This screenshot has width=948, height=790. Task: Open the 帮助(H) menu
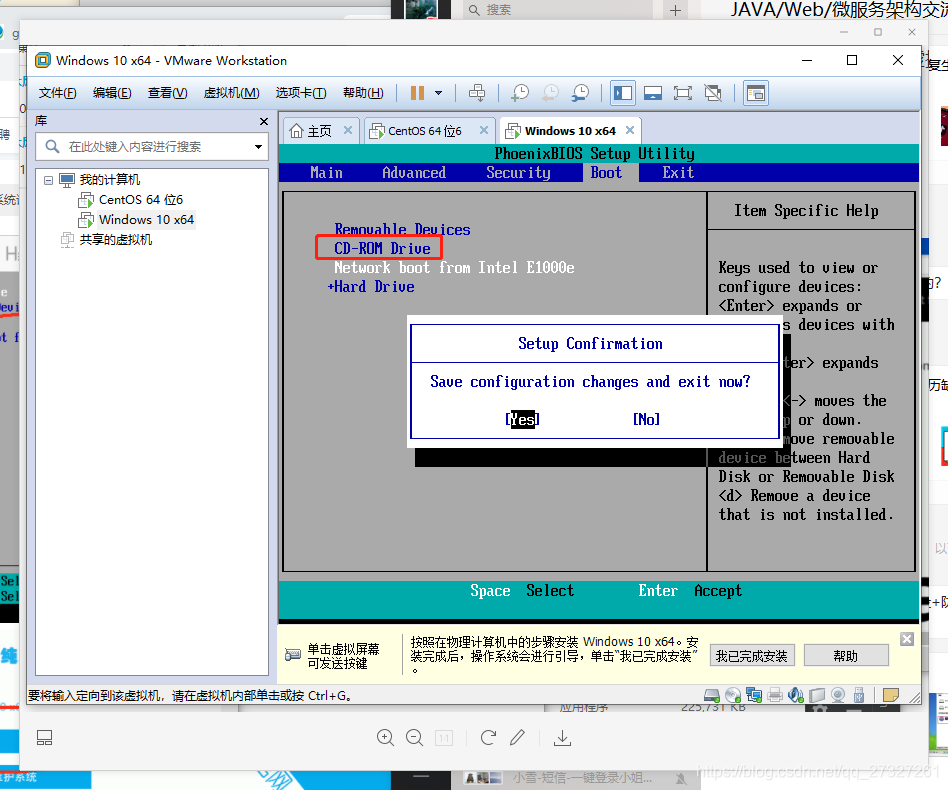[x=363, y=93]
